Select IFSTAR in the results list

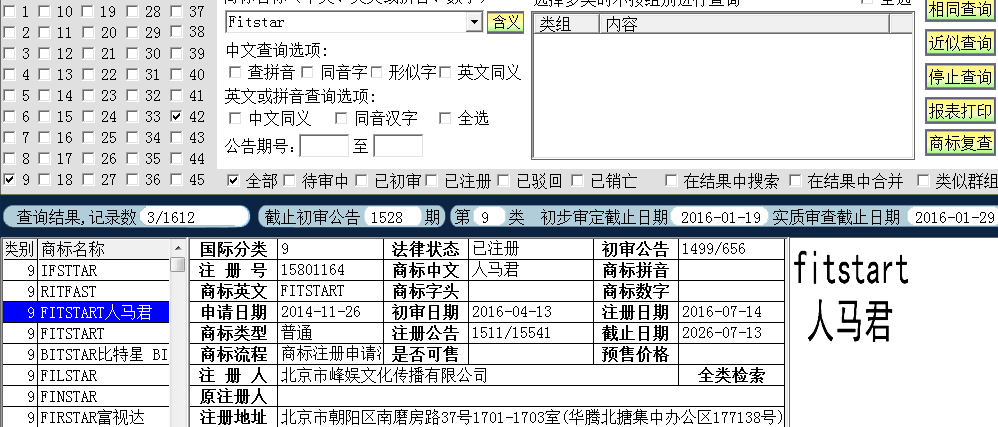(103, 270)
